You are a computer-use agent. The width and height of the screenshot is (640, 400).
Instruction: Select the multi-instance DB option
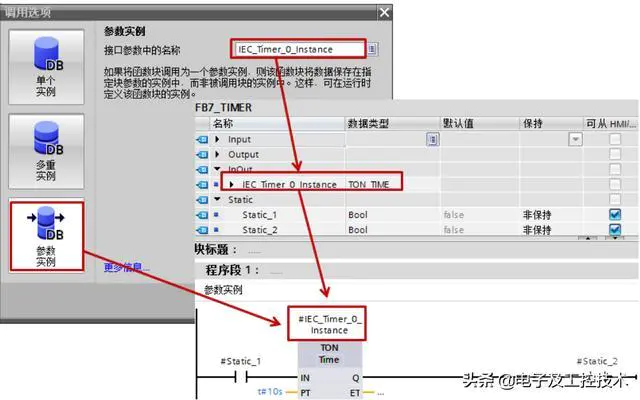46,151
